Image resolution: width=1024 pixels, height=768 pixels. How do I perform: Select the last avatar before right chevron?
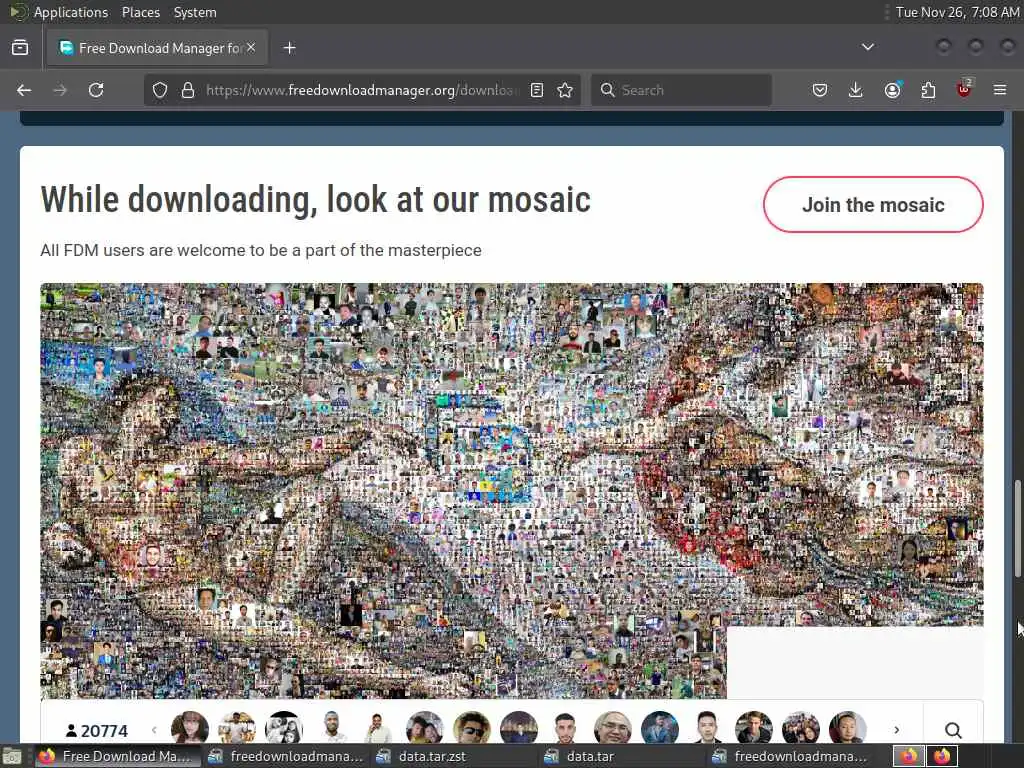pyautogui.click(x=848, y=728)
